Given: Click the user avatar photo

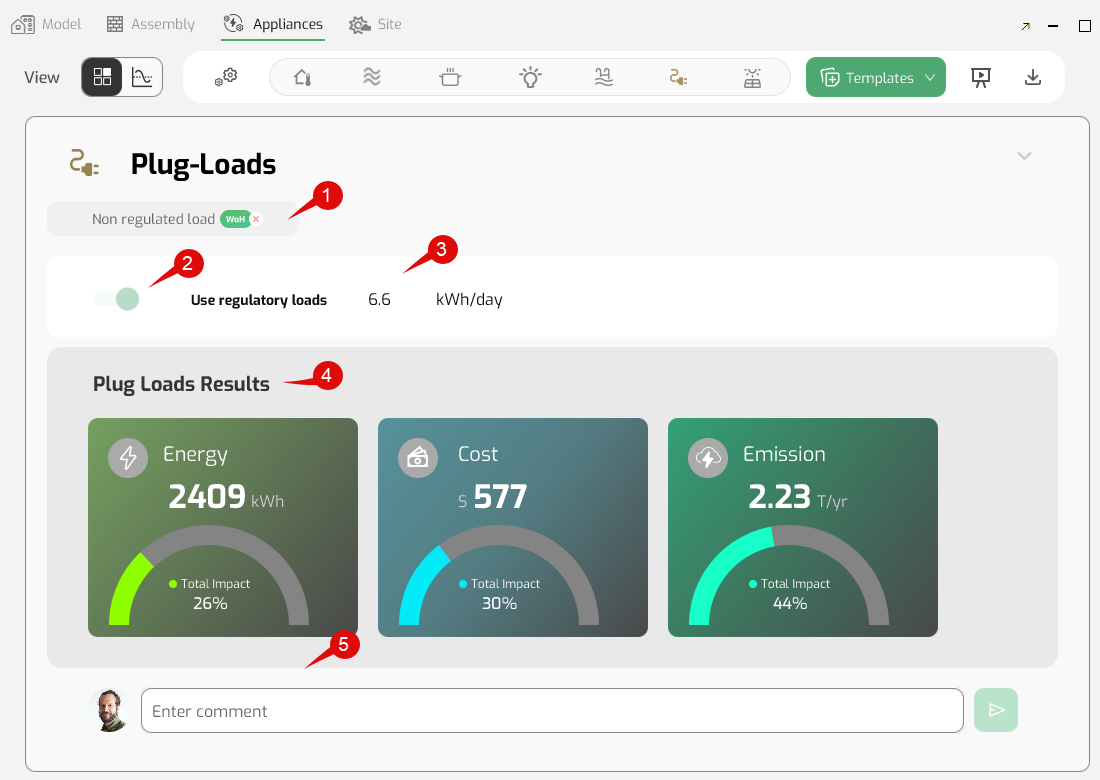Looking at the screenshot, I should [x=109, y=710].
